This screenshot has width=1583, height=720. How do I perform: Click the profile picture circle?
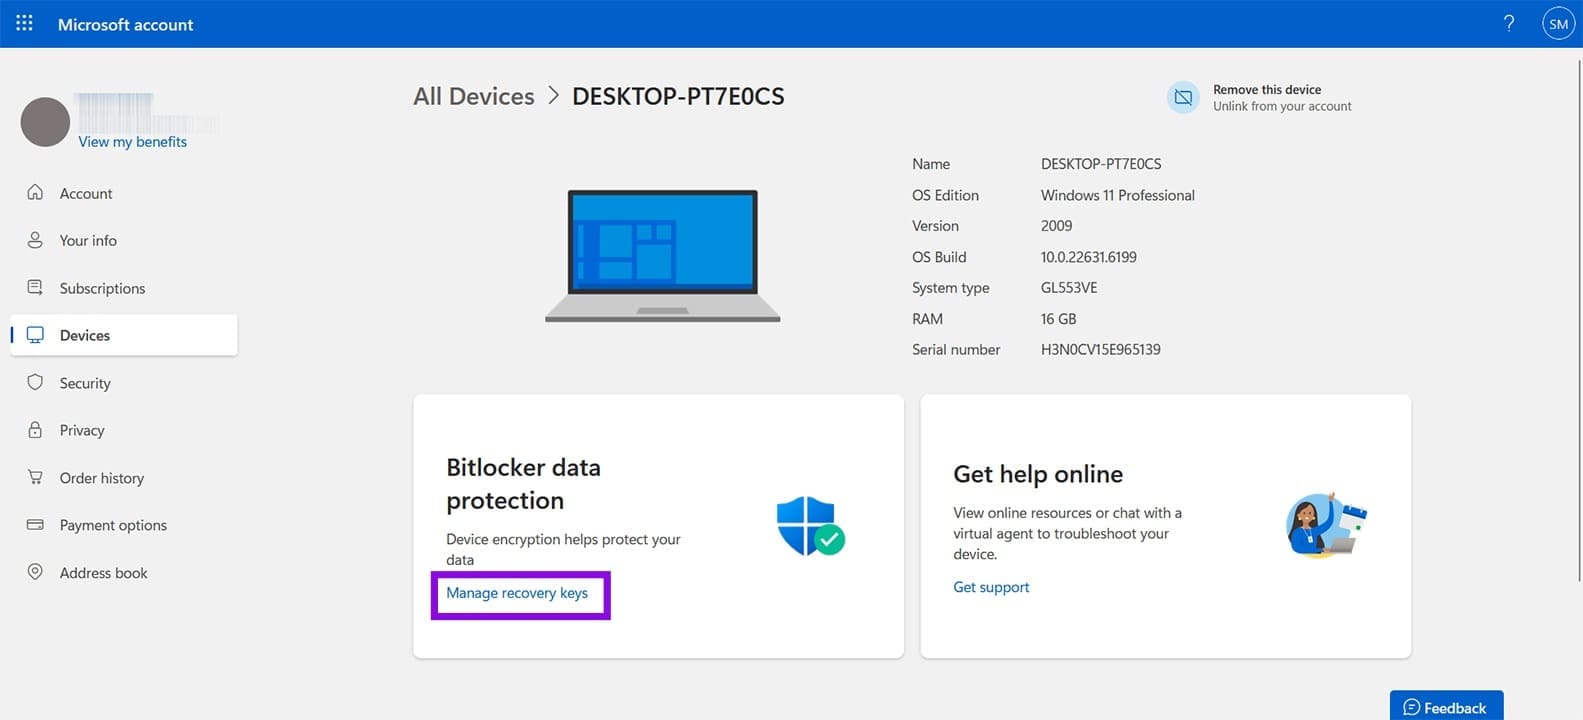[x=45, y=122]
